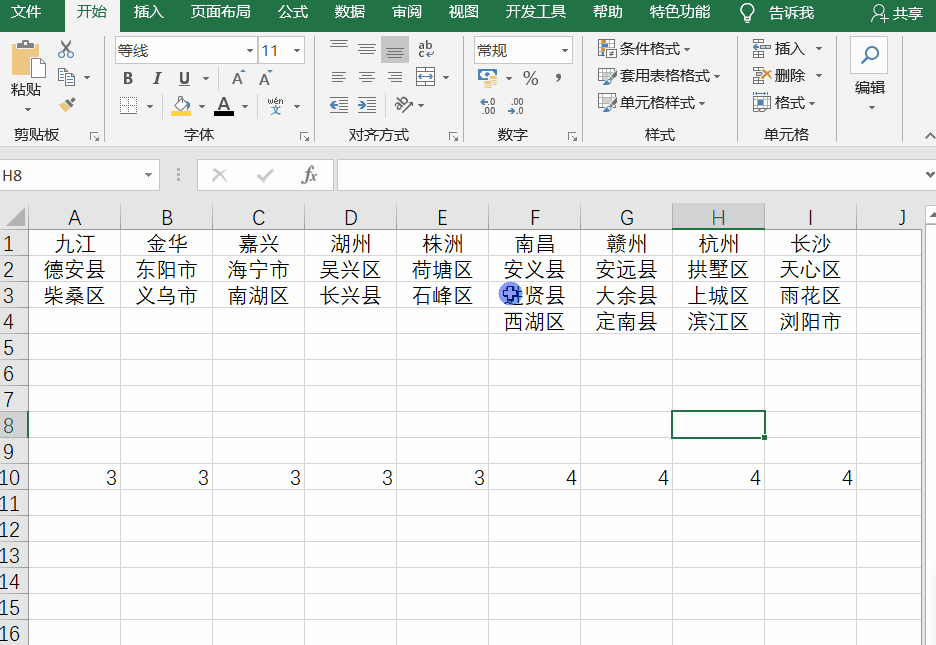Click the Merge and Center icon
This screenshot has width=936, height=645.
(x=425, y=77)
